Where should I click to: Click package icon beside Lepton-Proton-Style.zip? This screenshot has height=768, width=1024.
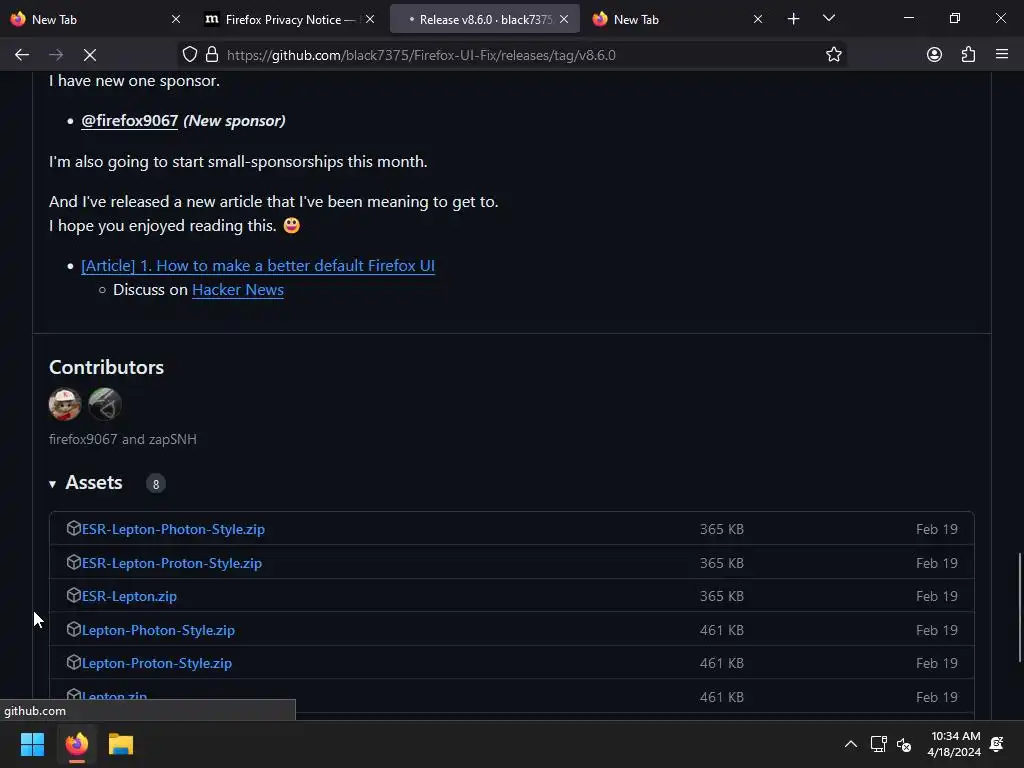pyautogui.click(x=73, y=662)
